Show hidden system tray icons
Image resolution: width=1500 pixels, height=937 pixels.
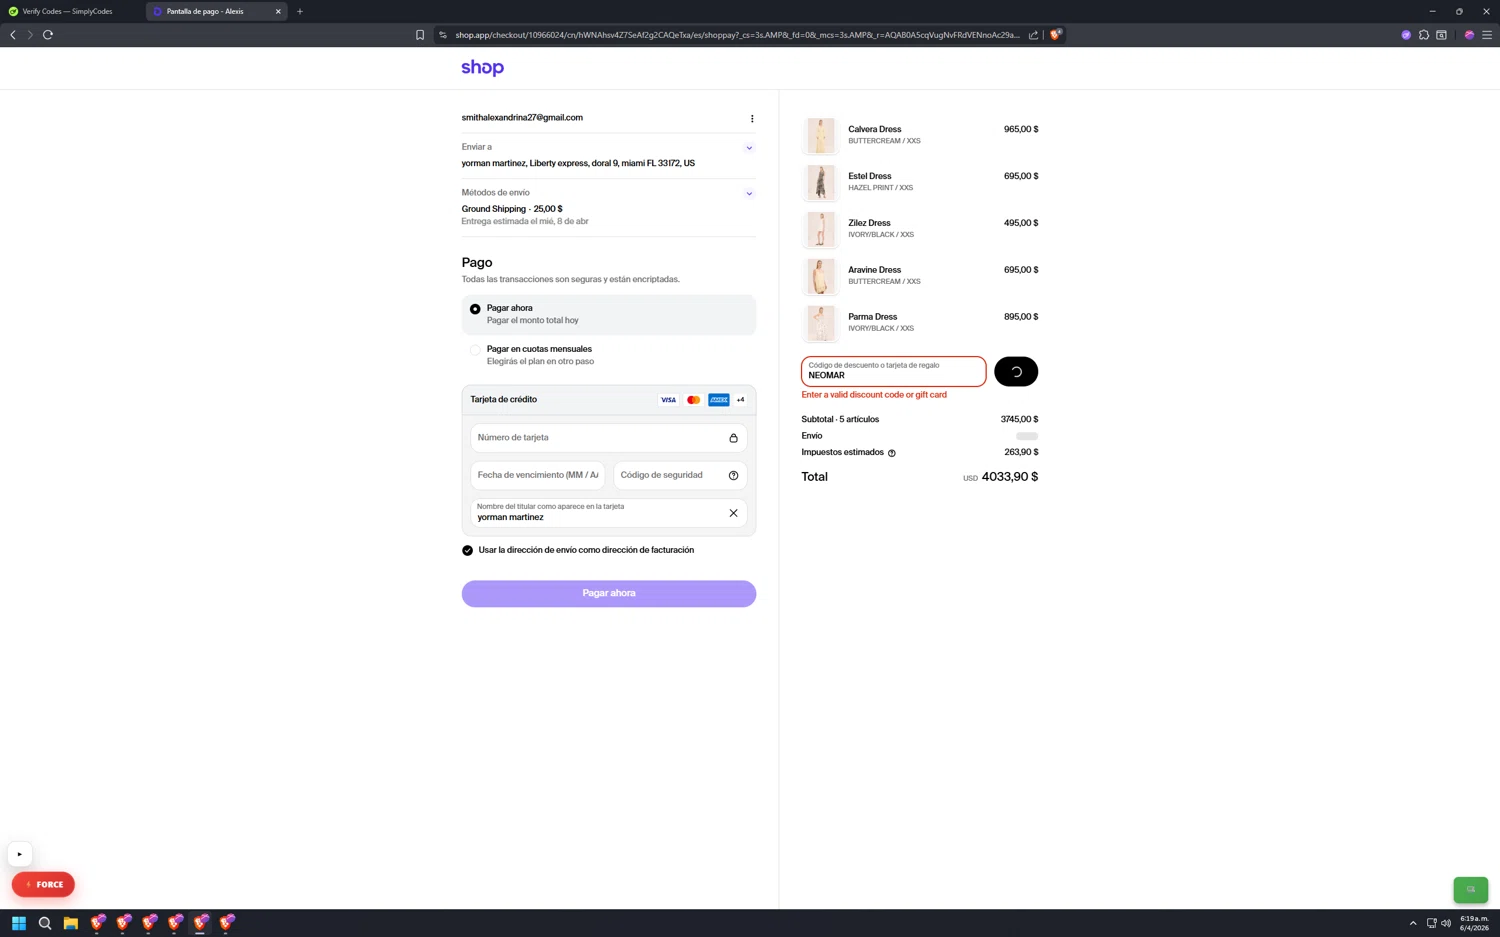point(1413,923)
